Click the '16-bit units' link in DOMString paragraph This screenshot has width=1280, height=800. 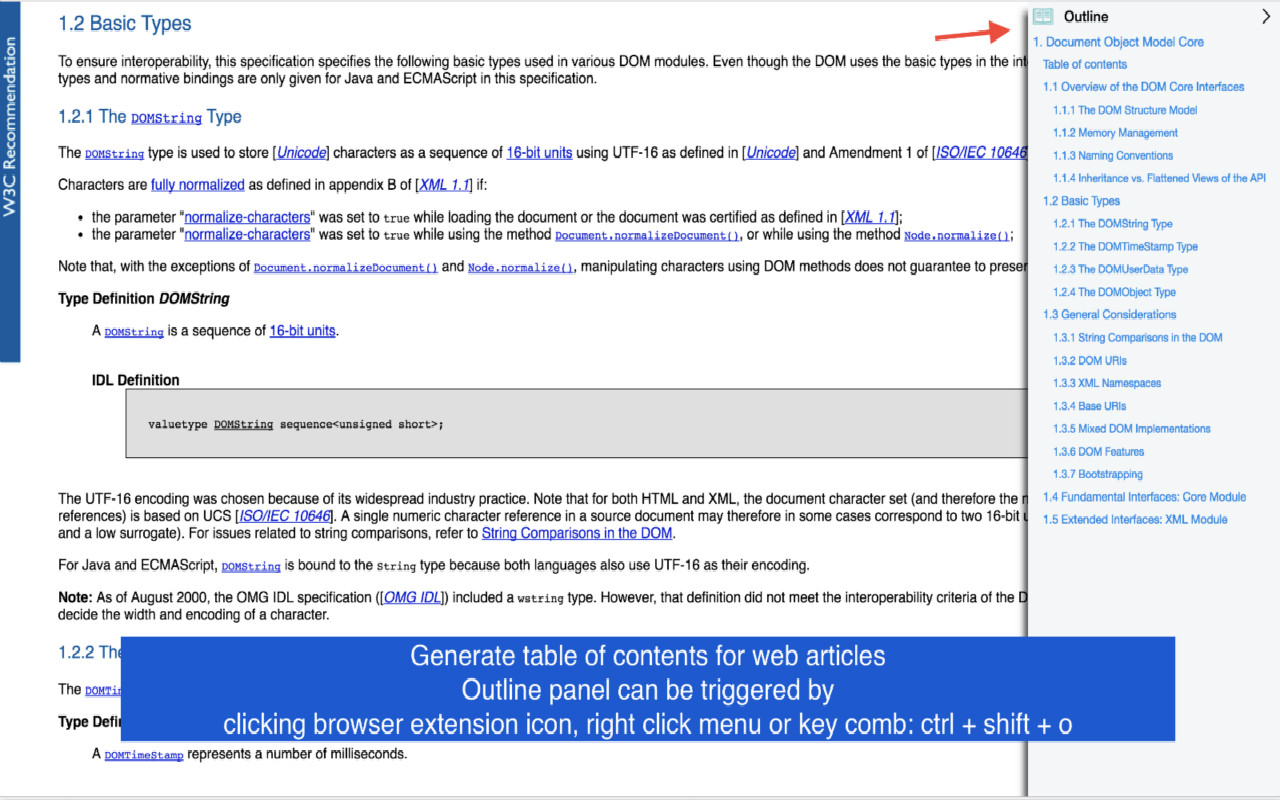pos(539,153)
